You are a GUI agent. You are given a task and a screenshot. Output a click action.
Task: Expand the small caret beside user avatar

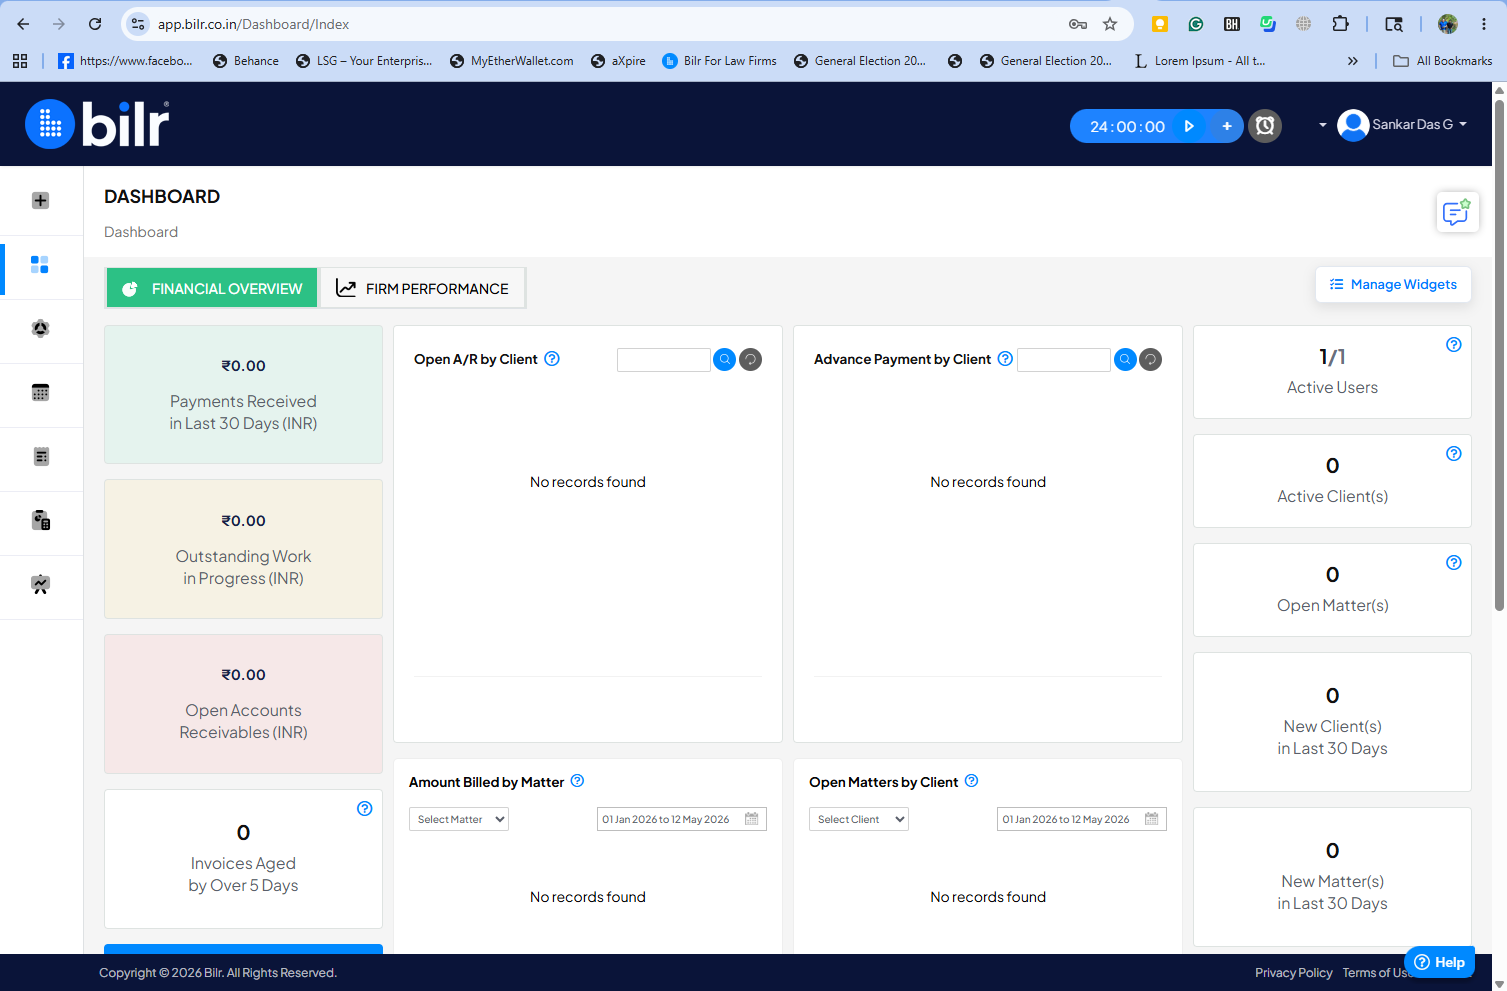point(1322,126)
